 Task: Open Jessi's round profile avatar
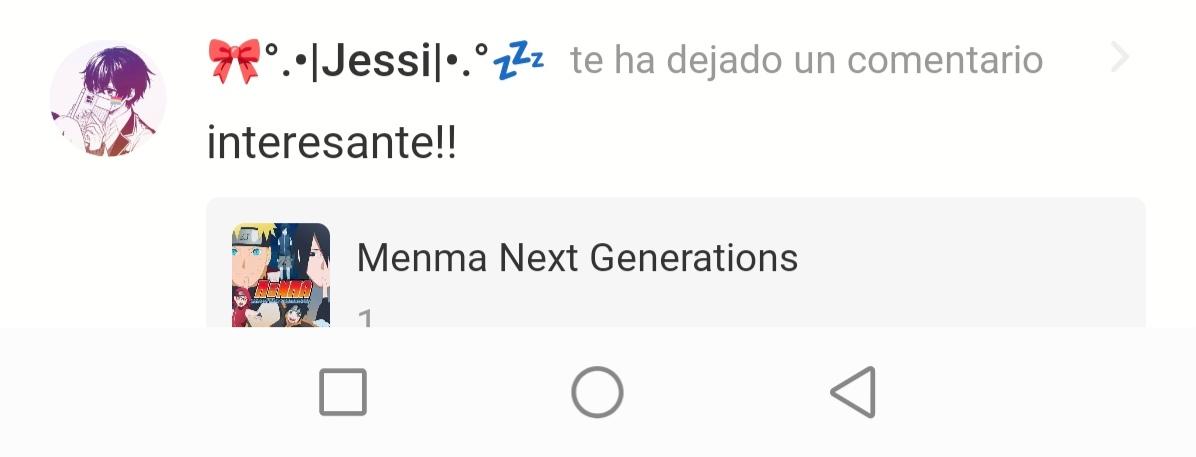(108, 98)
